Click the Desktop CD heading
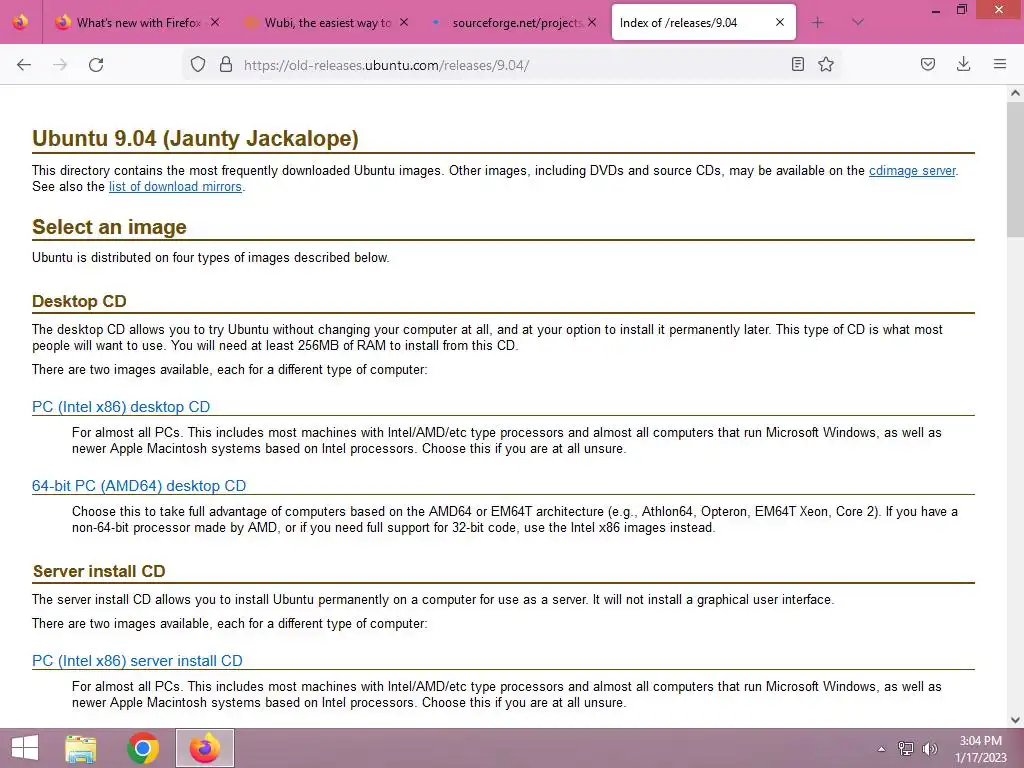Screen dimensions: 1024x768 click(79, 301)
